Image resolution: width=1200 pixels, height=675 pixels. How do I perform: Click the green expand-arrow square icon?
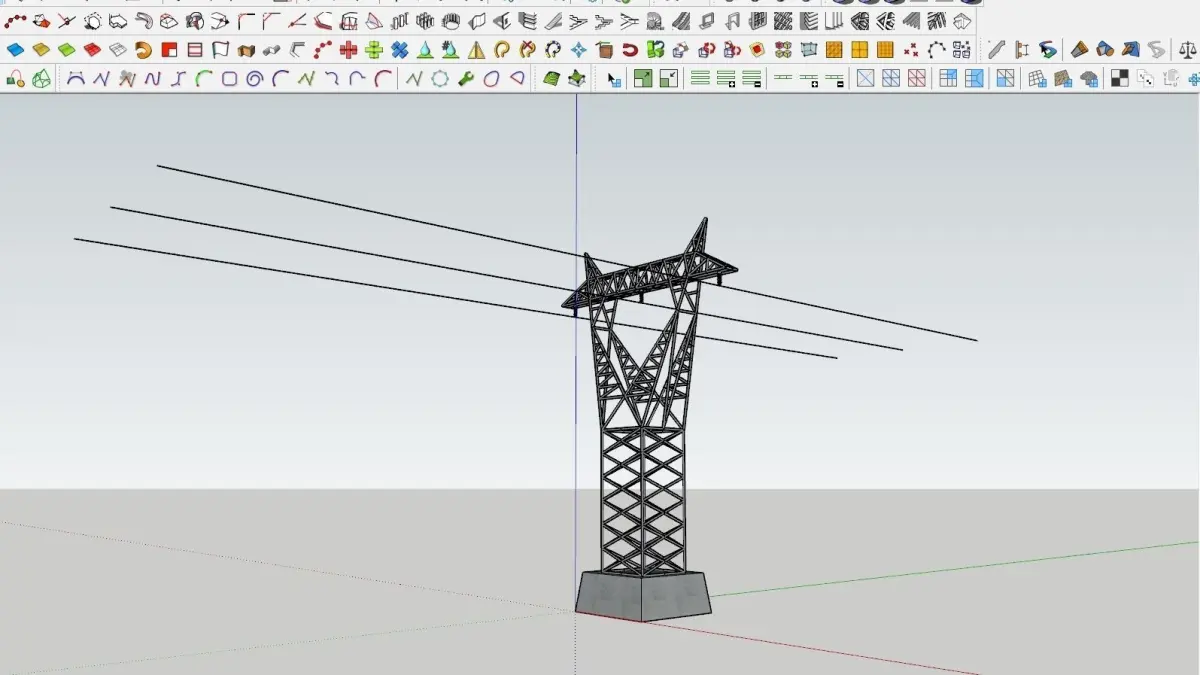coord(643,78)
